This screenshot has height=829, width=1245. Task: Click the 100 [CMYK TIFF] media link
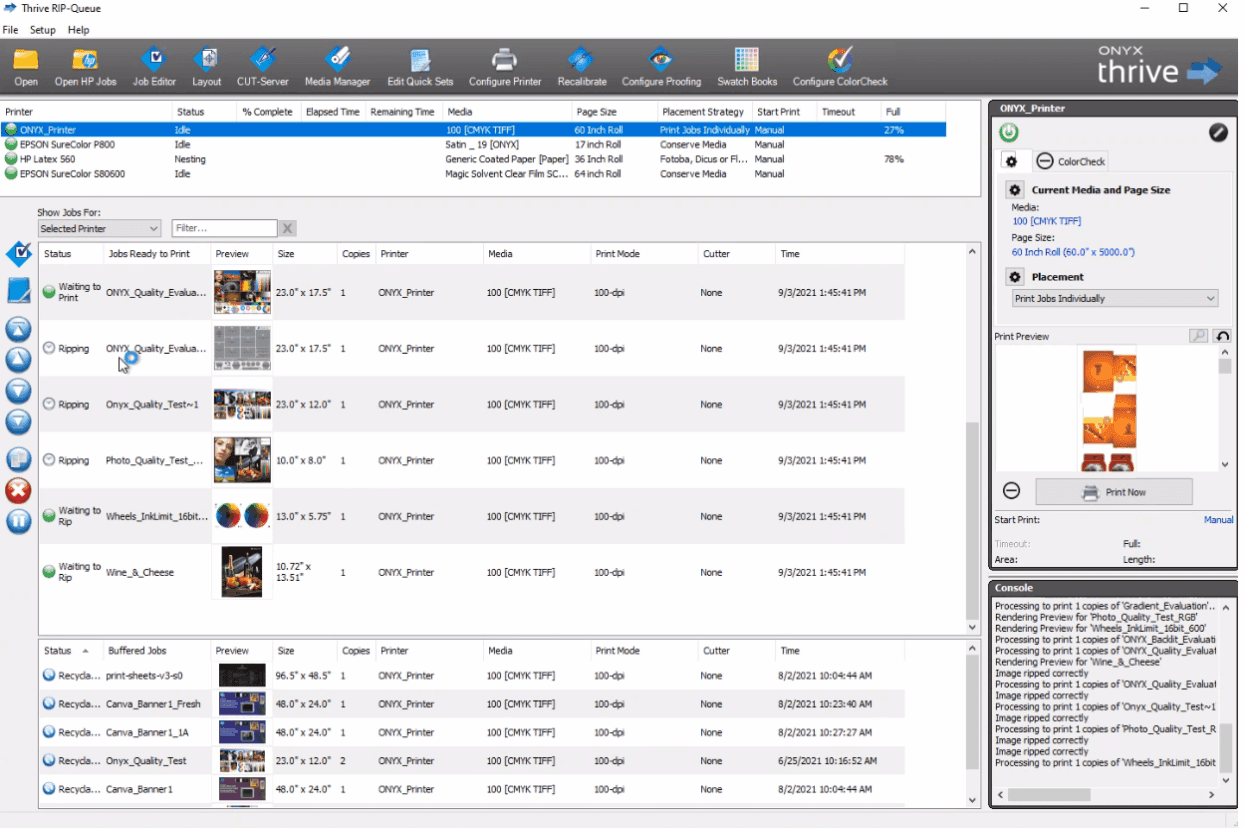click(x=1046, y=221)
